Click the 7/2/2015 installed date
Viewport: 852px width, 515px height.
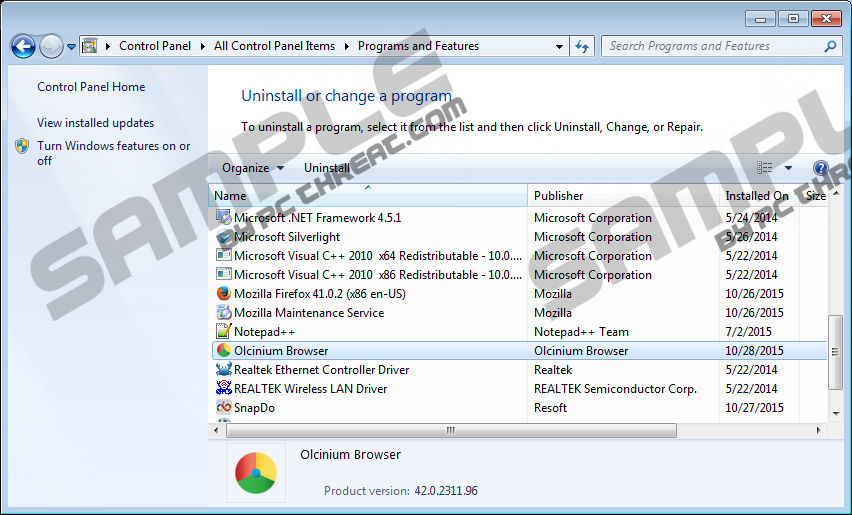pos(748,332)
